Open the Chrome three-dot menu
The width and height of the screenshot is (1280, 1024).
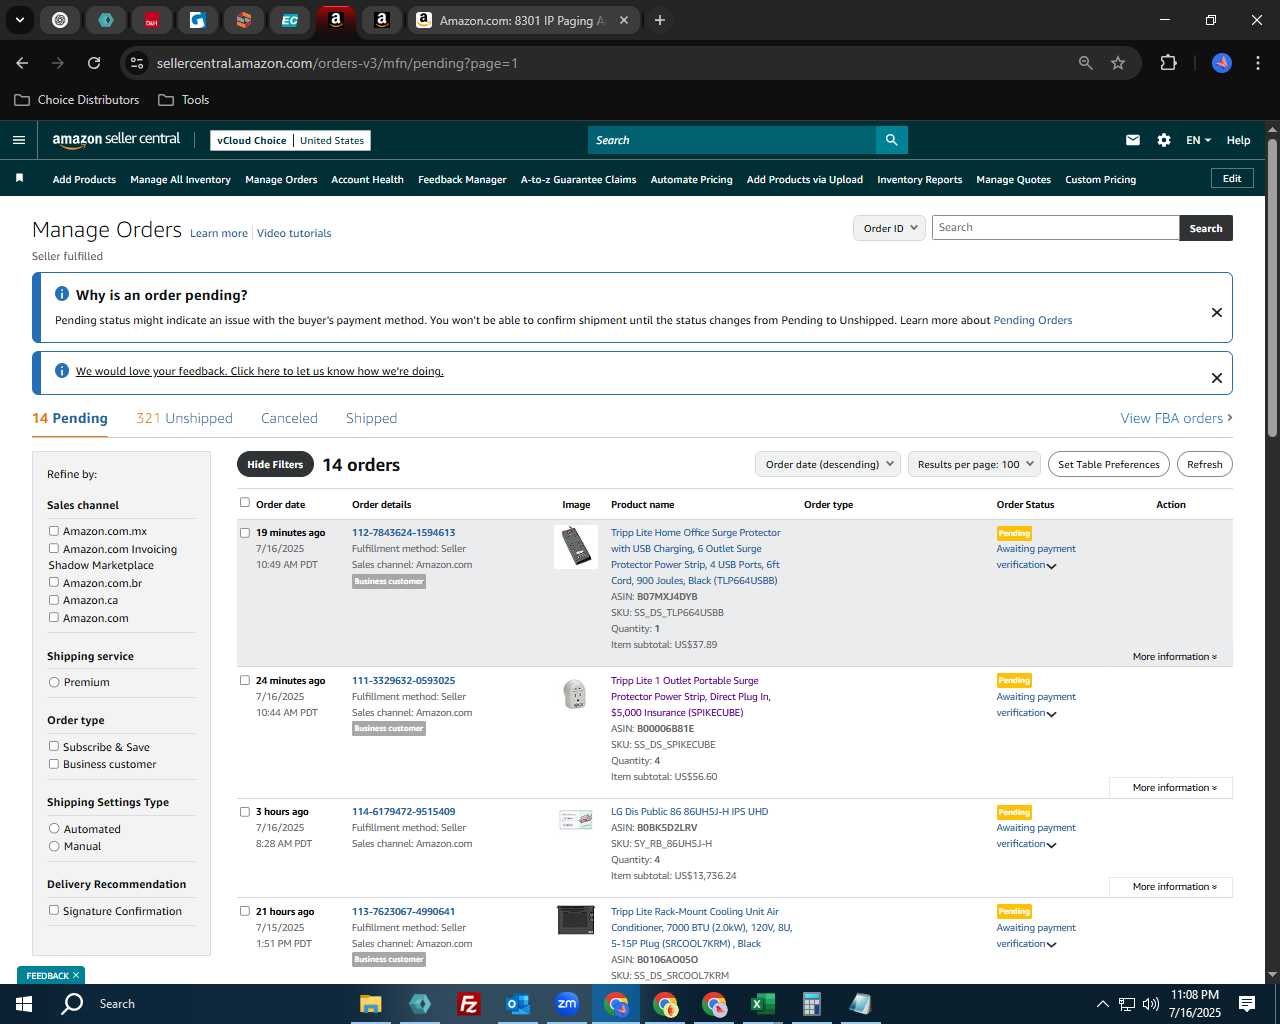pos(1256,63)
